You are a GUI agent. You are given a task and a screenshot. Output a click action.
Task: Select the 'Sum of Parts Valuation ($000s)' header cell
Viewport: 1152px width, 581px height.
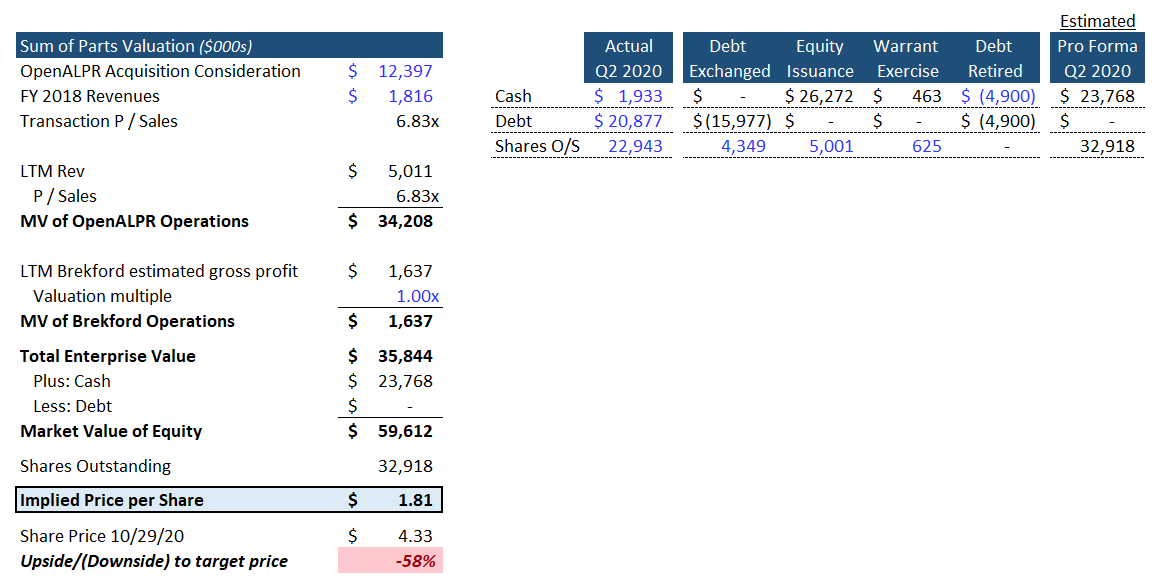pyautogui.click(x=229, y=46)
